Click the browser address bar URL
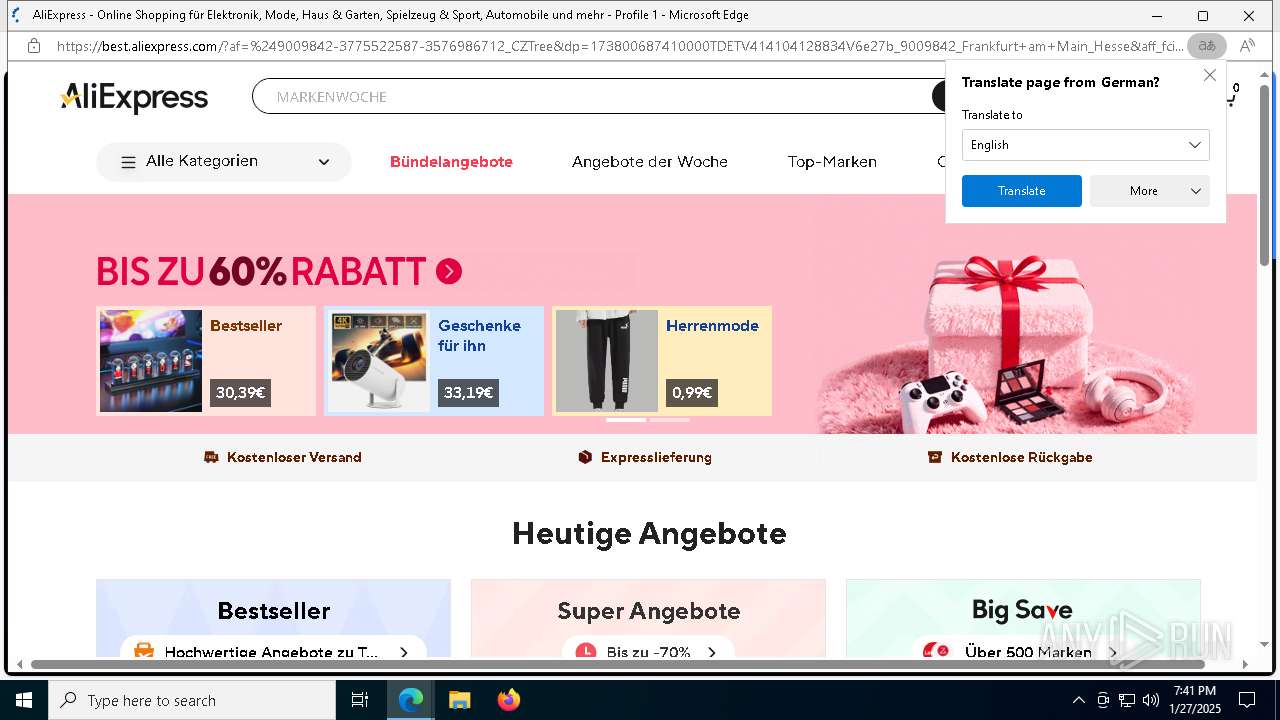1280x720 pixels. tap(620, 46)
